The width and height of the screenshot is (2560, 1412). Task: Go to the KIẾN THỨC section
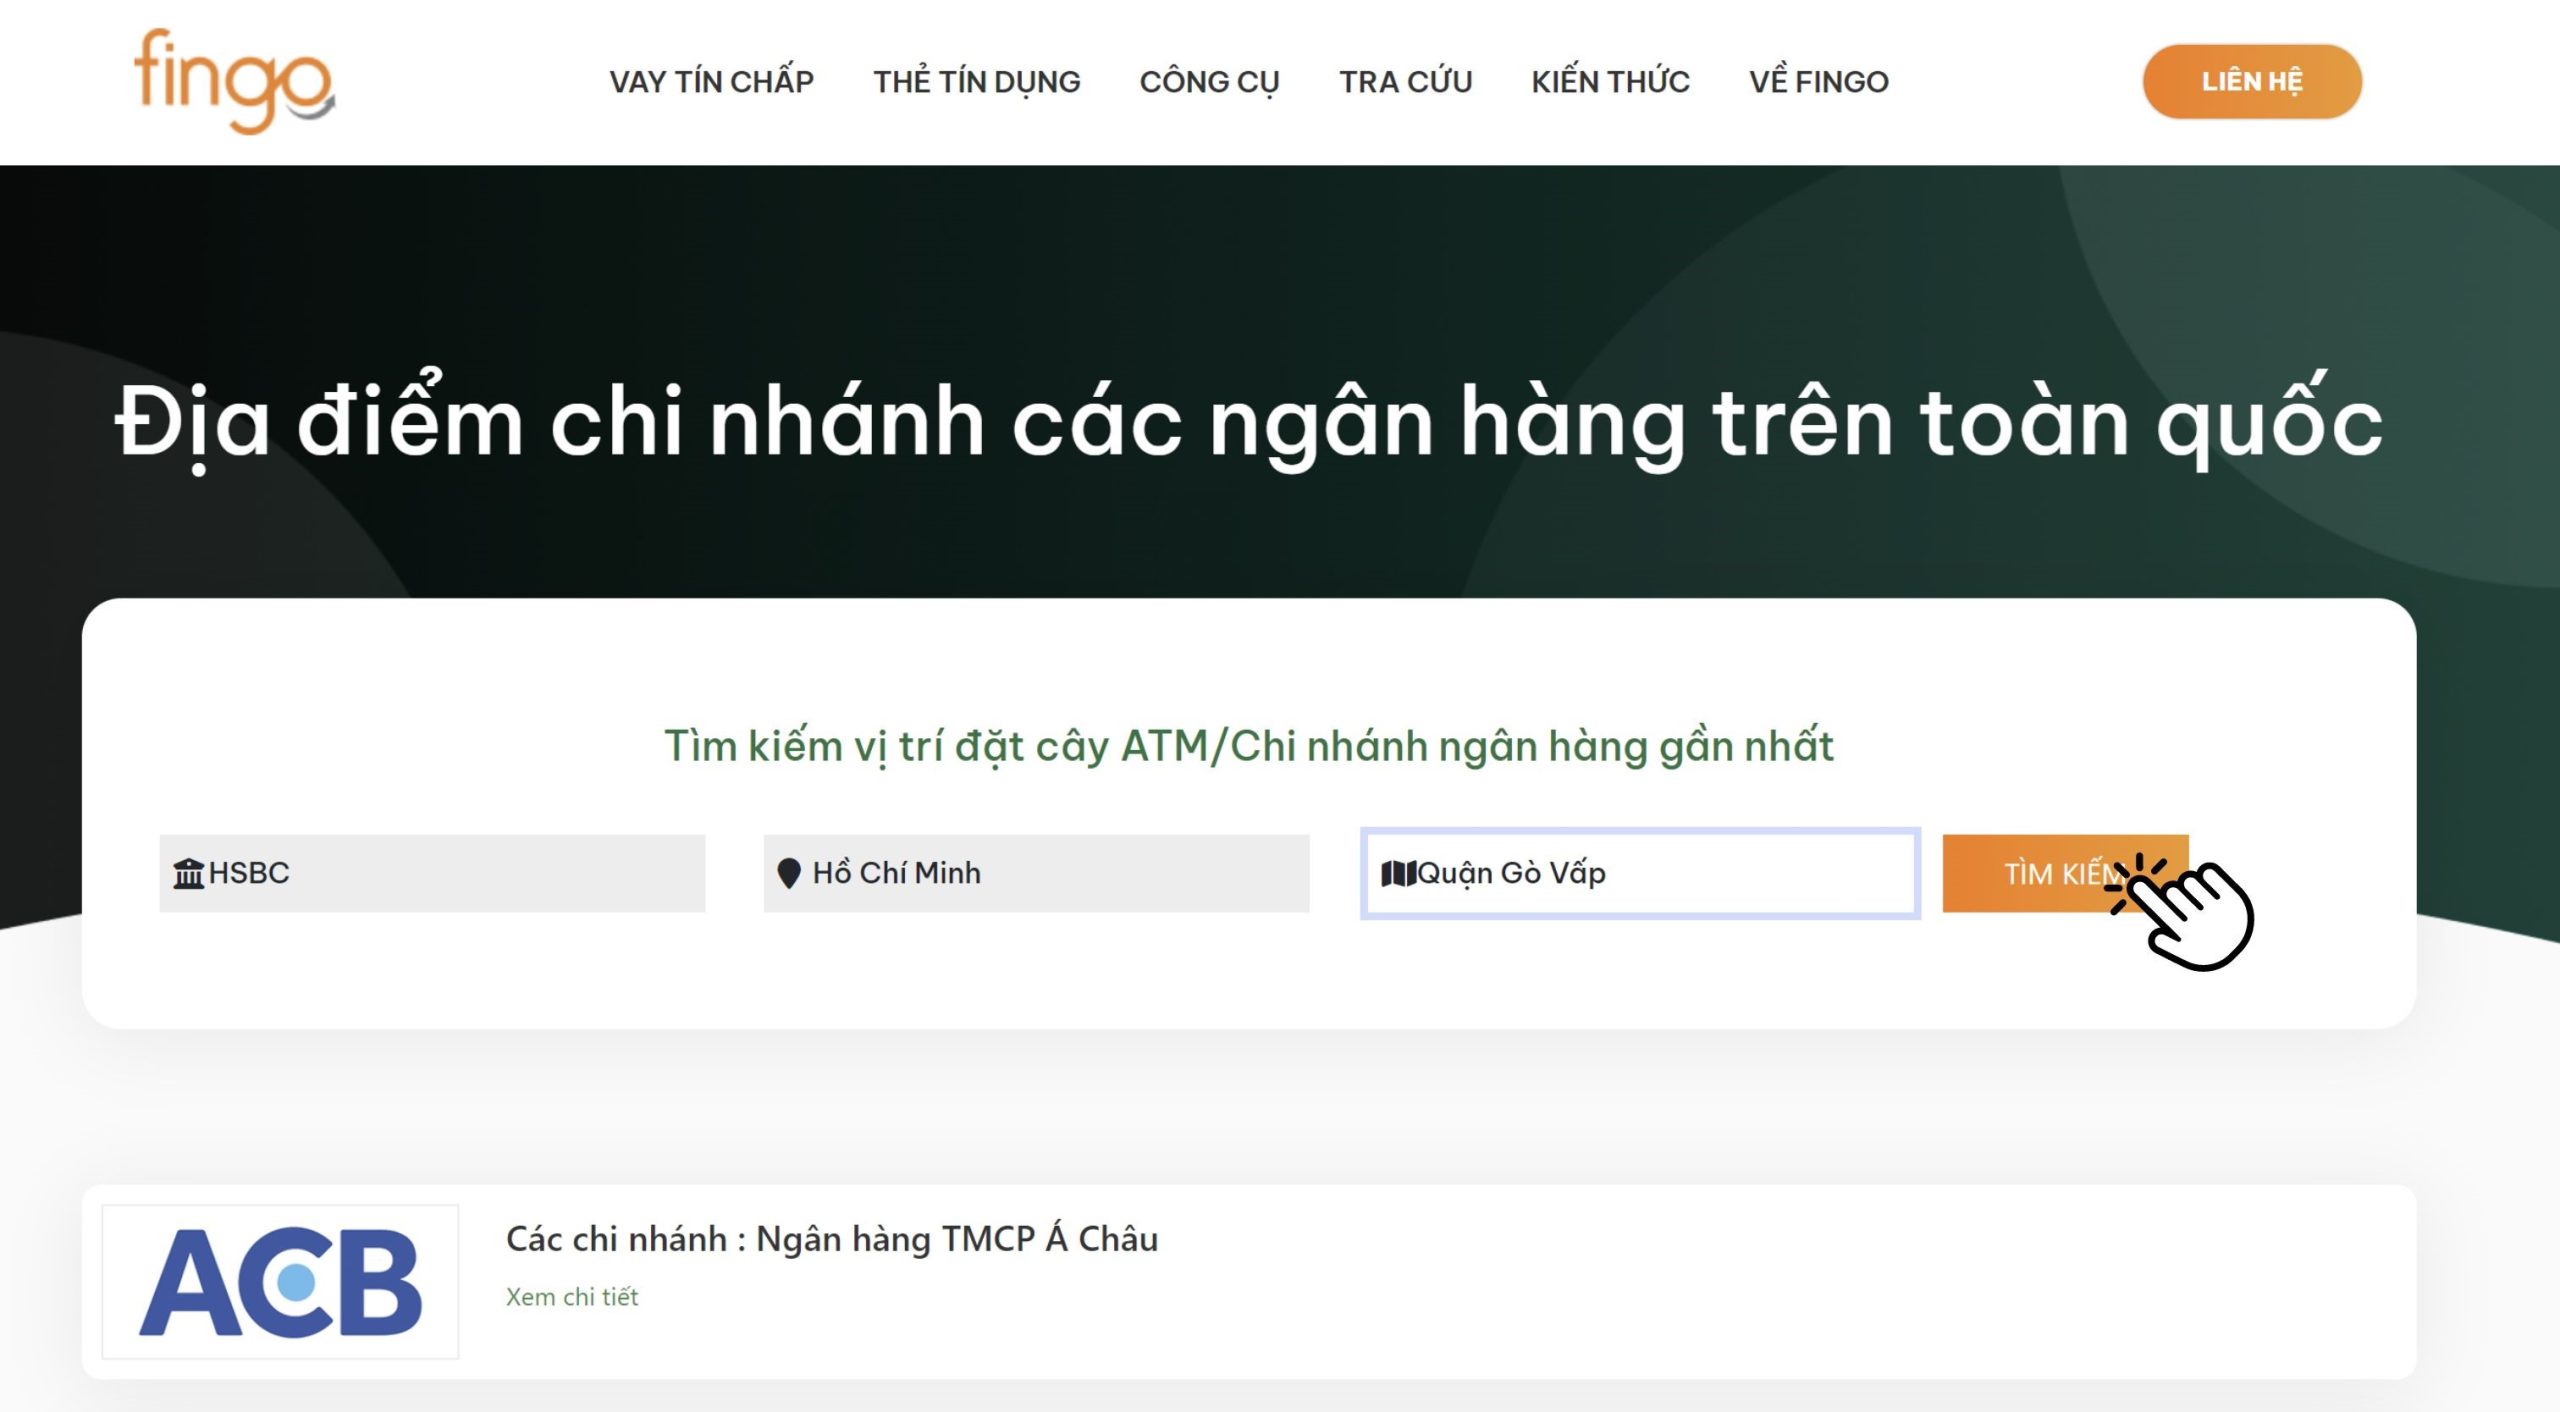click(1610, 81)
